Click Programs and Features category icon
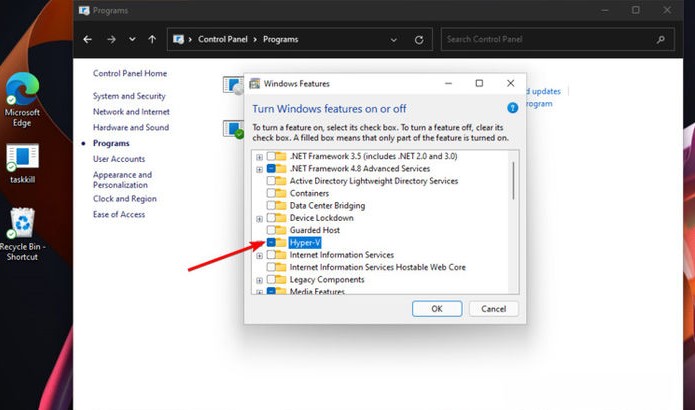Viewport: 695px width, 410px height. [233, 85]
